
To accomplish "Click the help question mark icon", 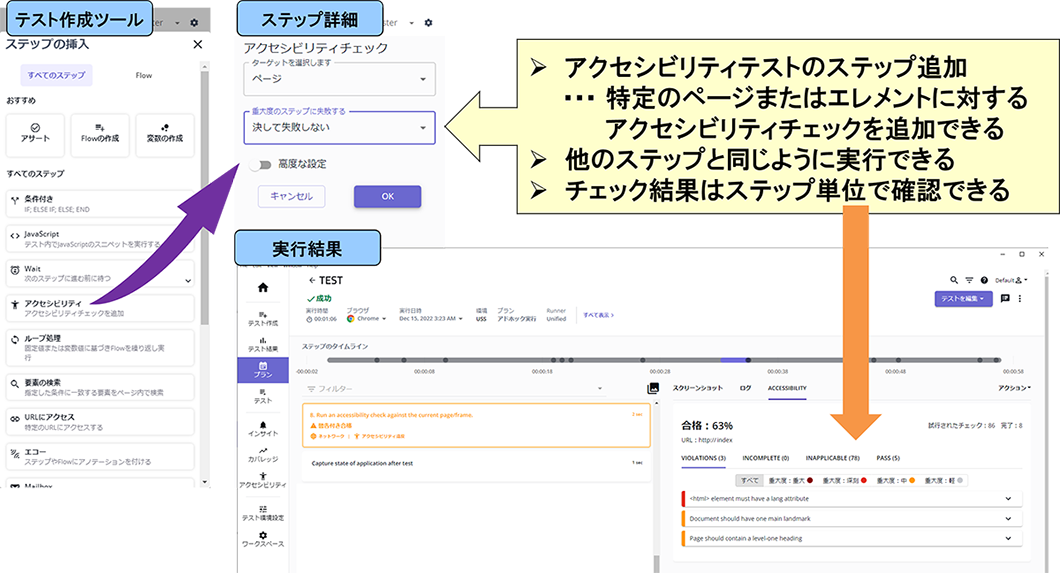I will coord(984,280).
